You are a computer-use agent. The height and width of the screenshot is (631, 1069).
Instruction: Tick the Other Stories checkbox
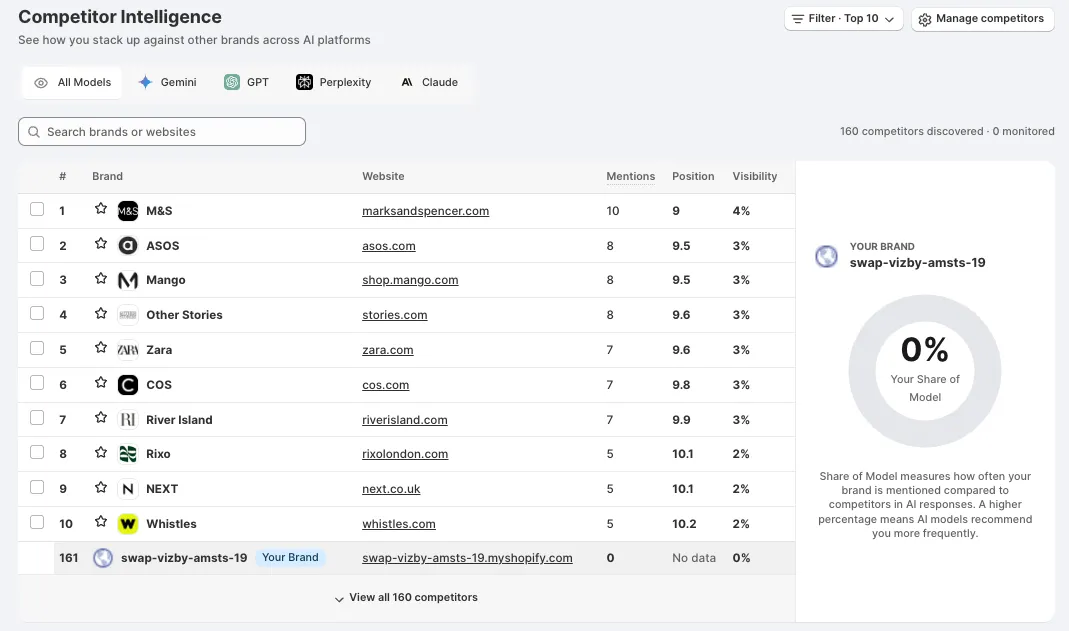[x=37, y=313]
